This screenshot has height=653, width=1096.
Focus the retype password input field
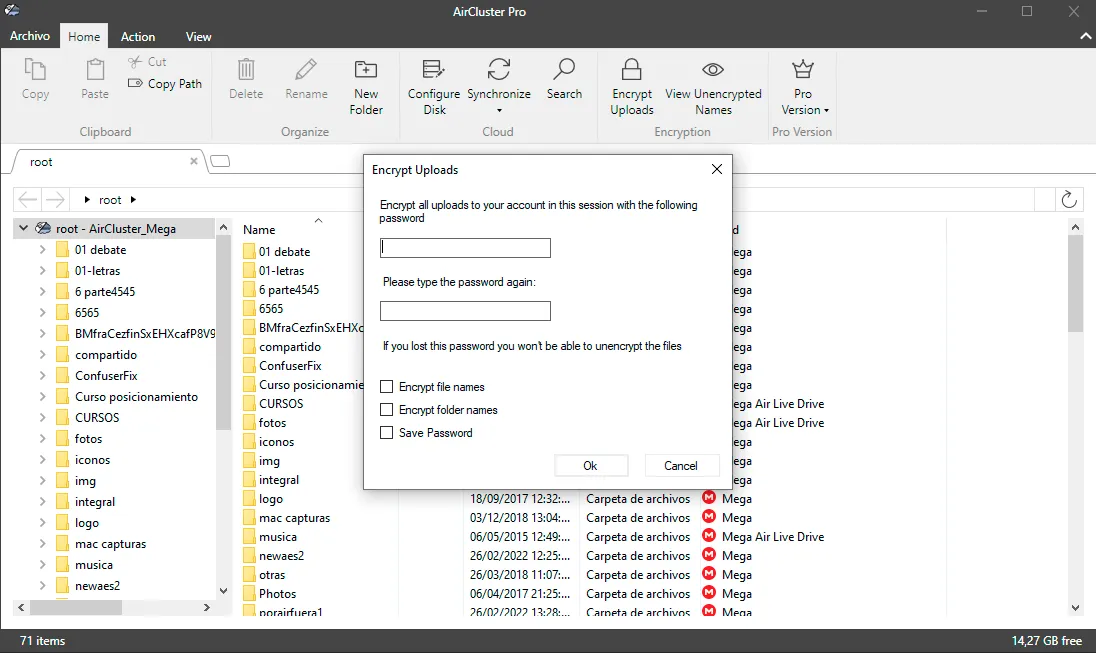point(466,311)
